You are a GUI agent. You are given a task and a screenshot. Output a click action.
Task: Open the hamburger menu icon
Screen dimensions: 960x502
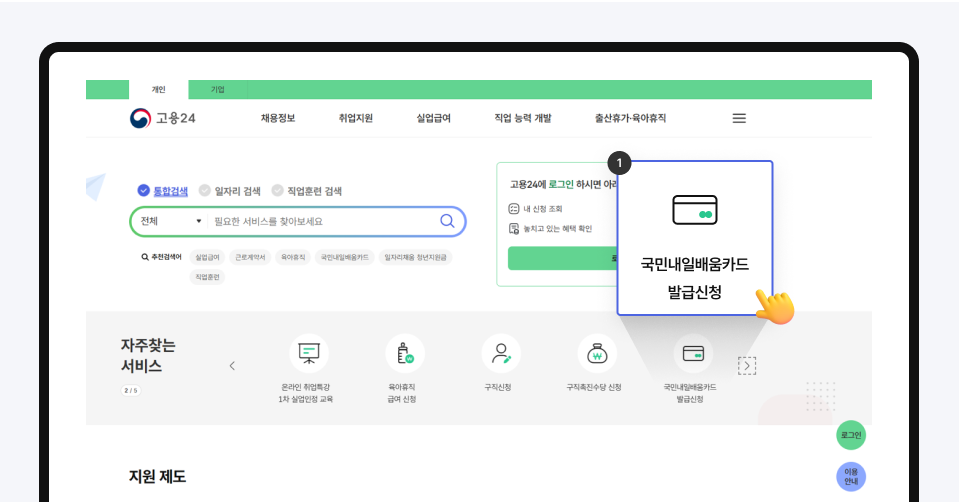739,118
